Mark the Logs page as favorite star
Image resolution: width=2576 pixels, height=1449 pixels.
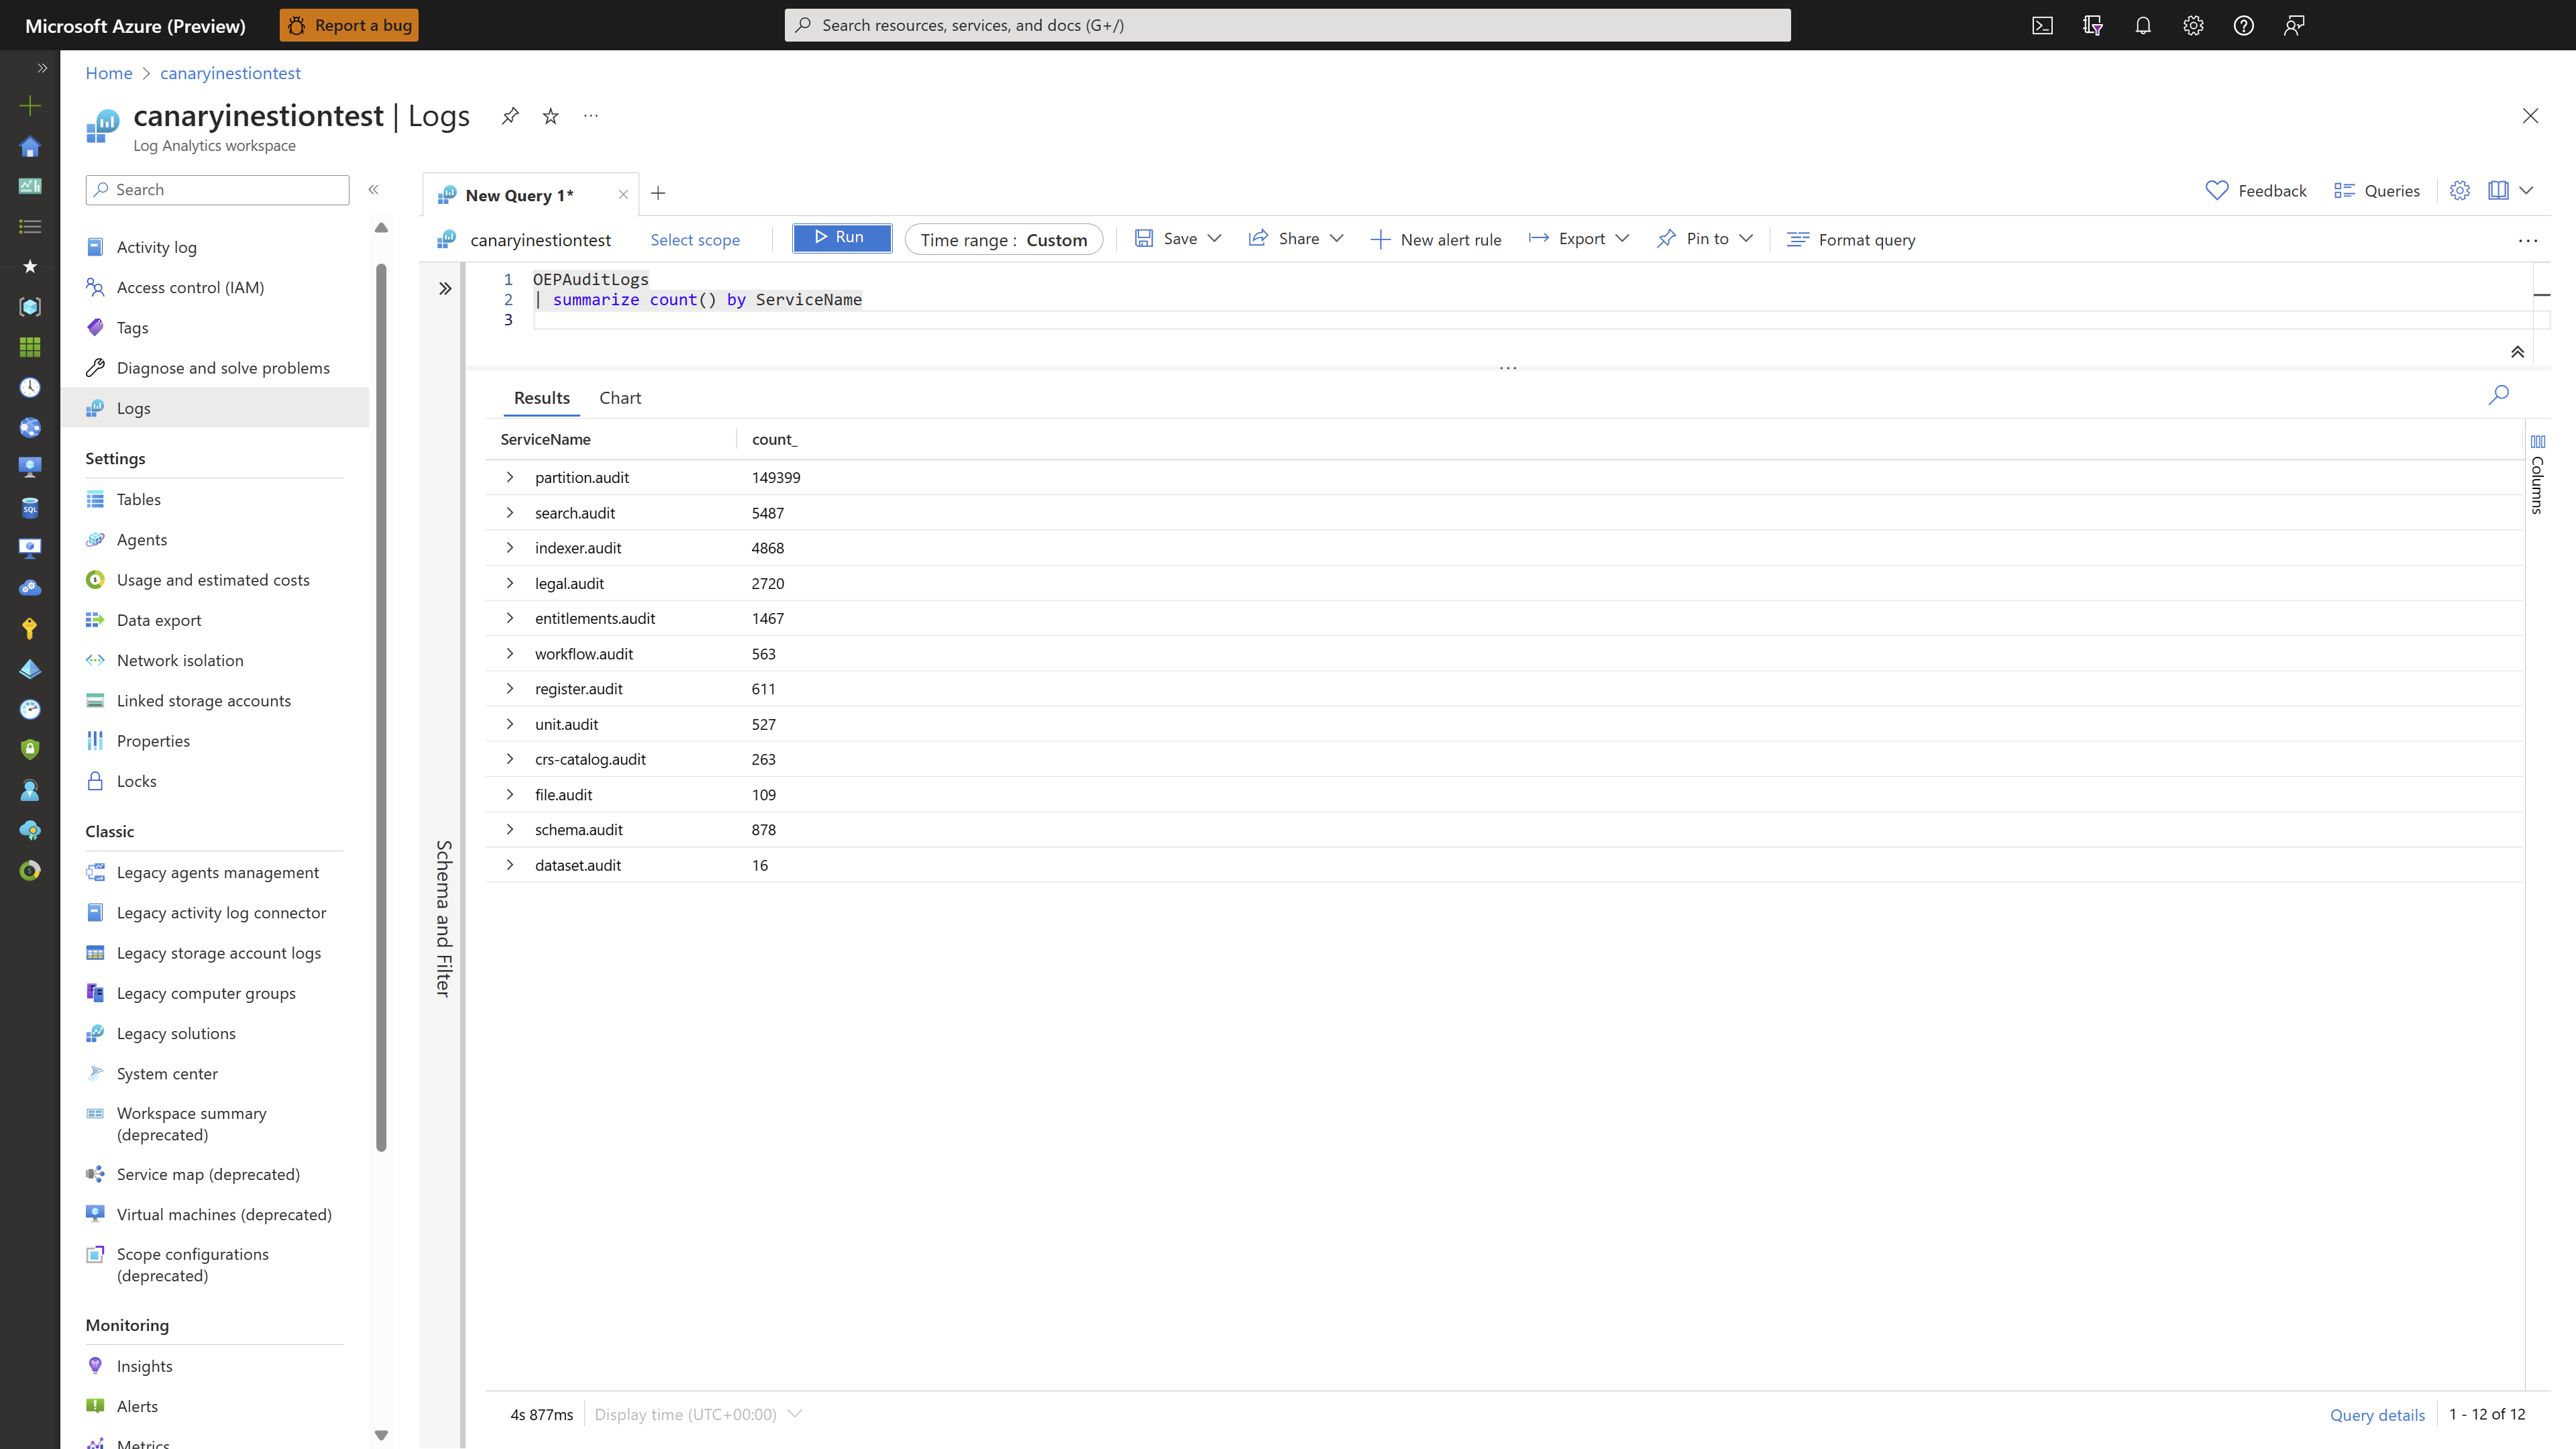point(549,116)
